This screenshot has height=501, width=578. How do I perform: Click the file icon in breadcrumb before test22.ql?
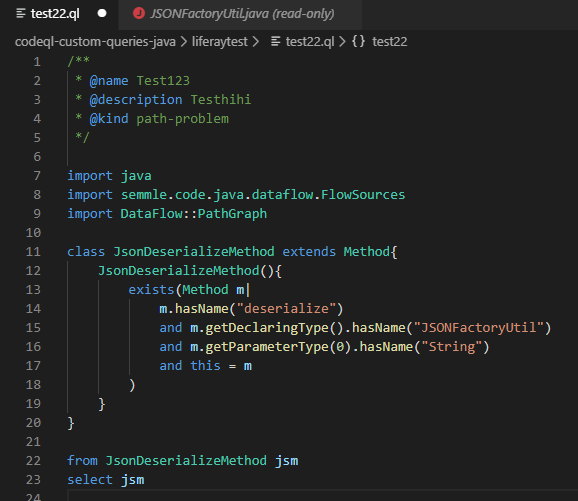275,42
